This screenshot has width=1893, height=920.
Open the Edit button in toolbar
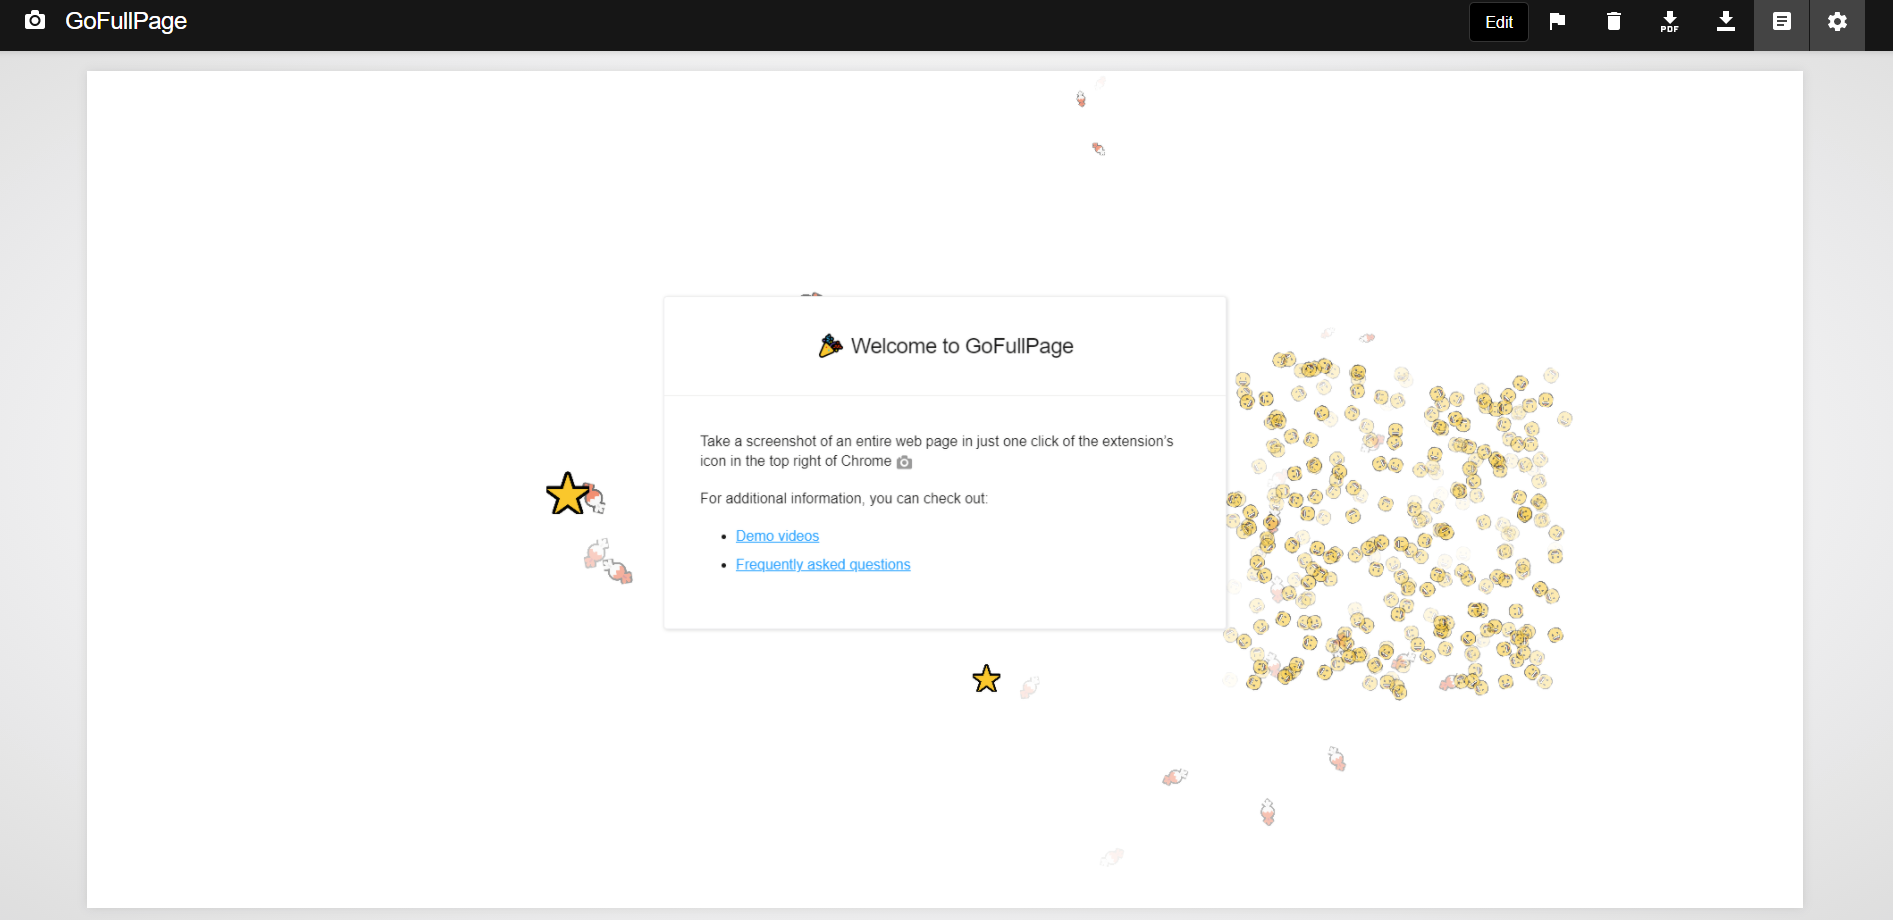pos(1498,22)
